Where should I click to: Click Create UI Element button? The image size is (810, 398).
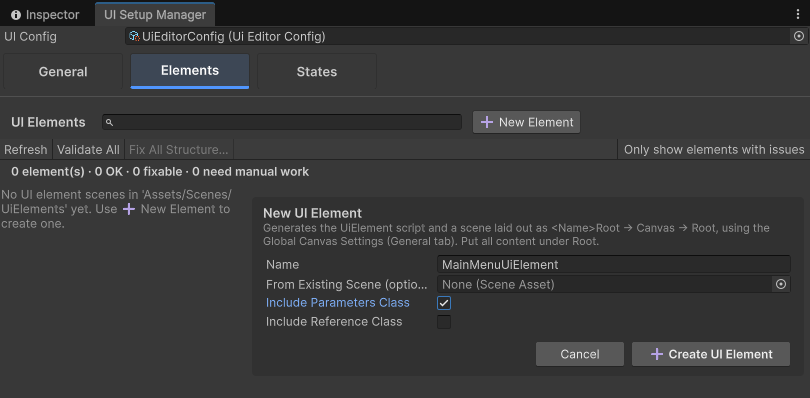711,354
